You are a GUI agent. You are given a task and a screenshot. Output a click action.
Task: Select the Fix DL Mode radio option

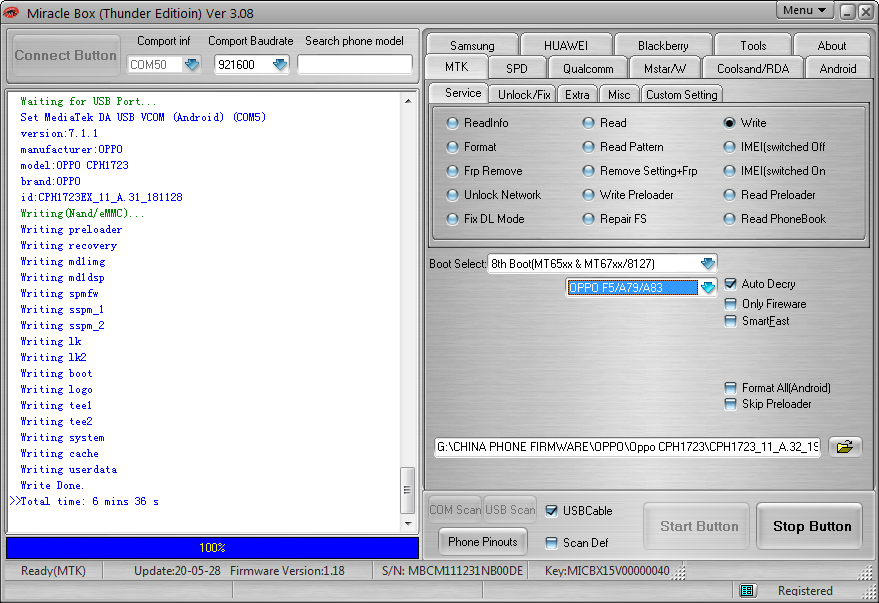click(x=452, y=219)
